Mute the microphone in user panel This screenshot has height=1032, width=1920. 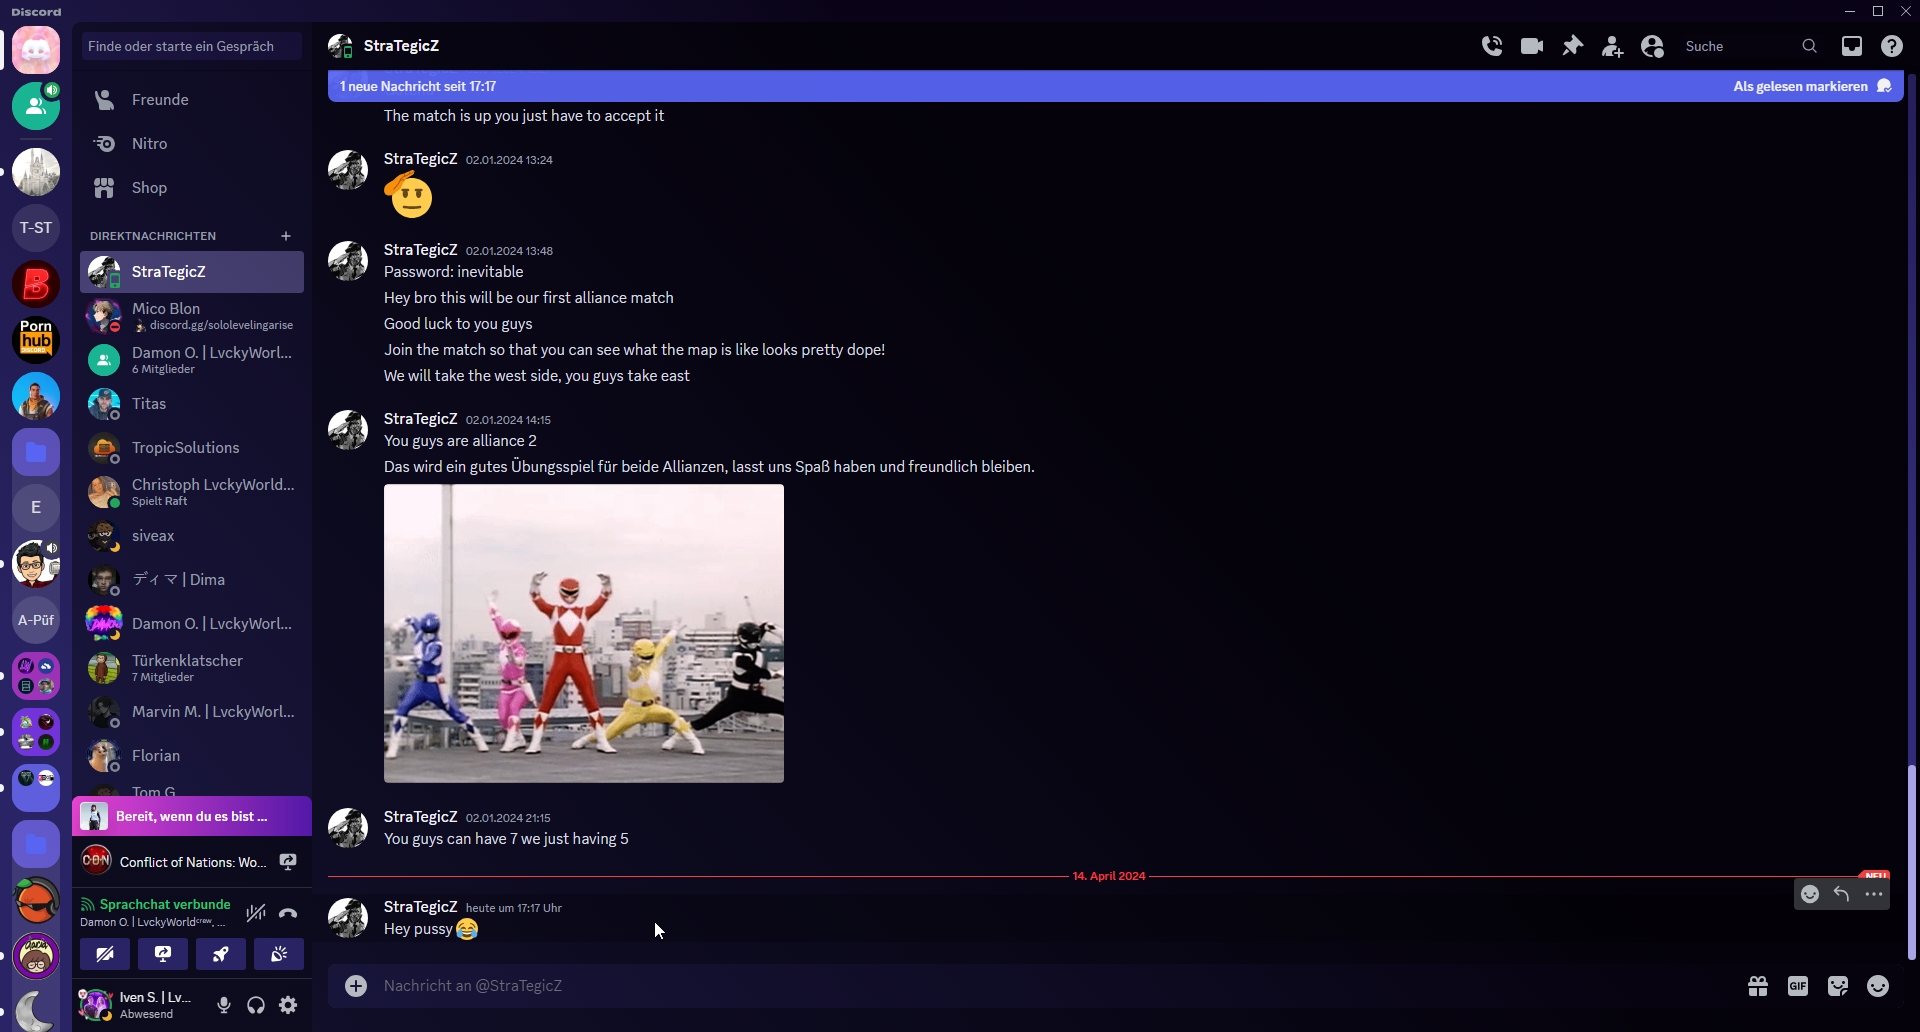click(224, 1005)
